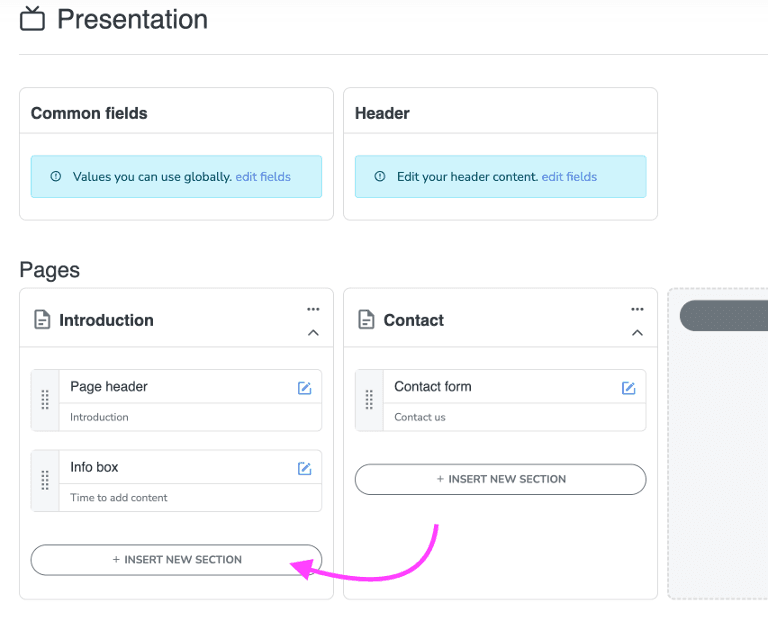Grab the Contact form drag handle

[x=369, y=400]
